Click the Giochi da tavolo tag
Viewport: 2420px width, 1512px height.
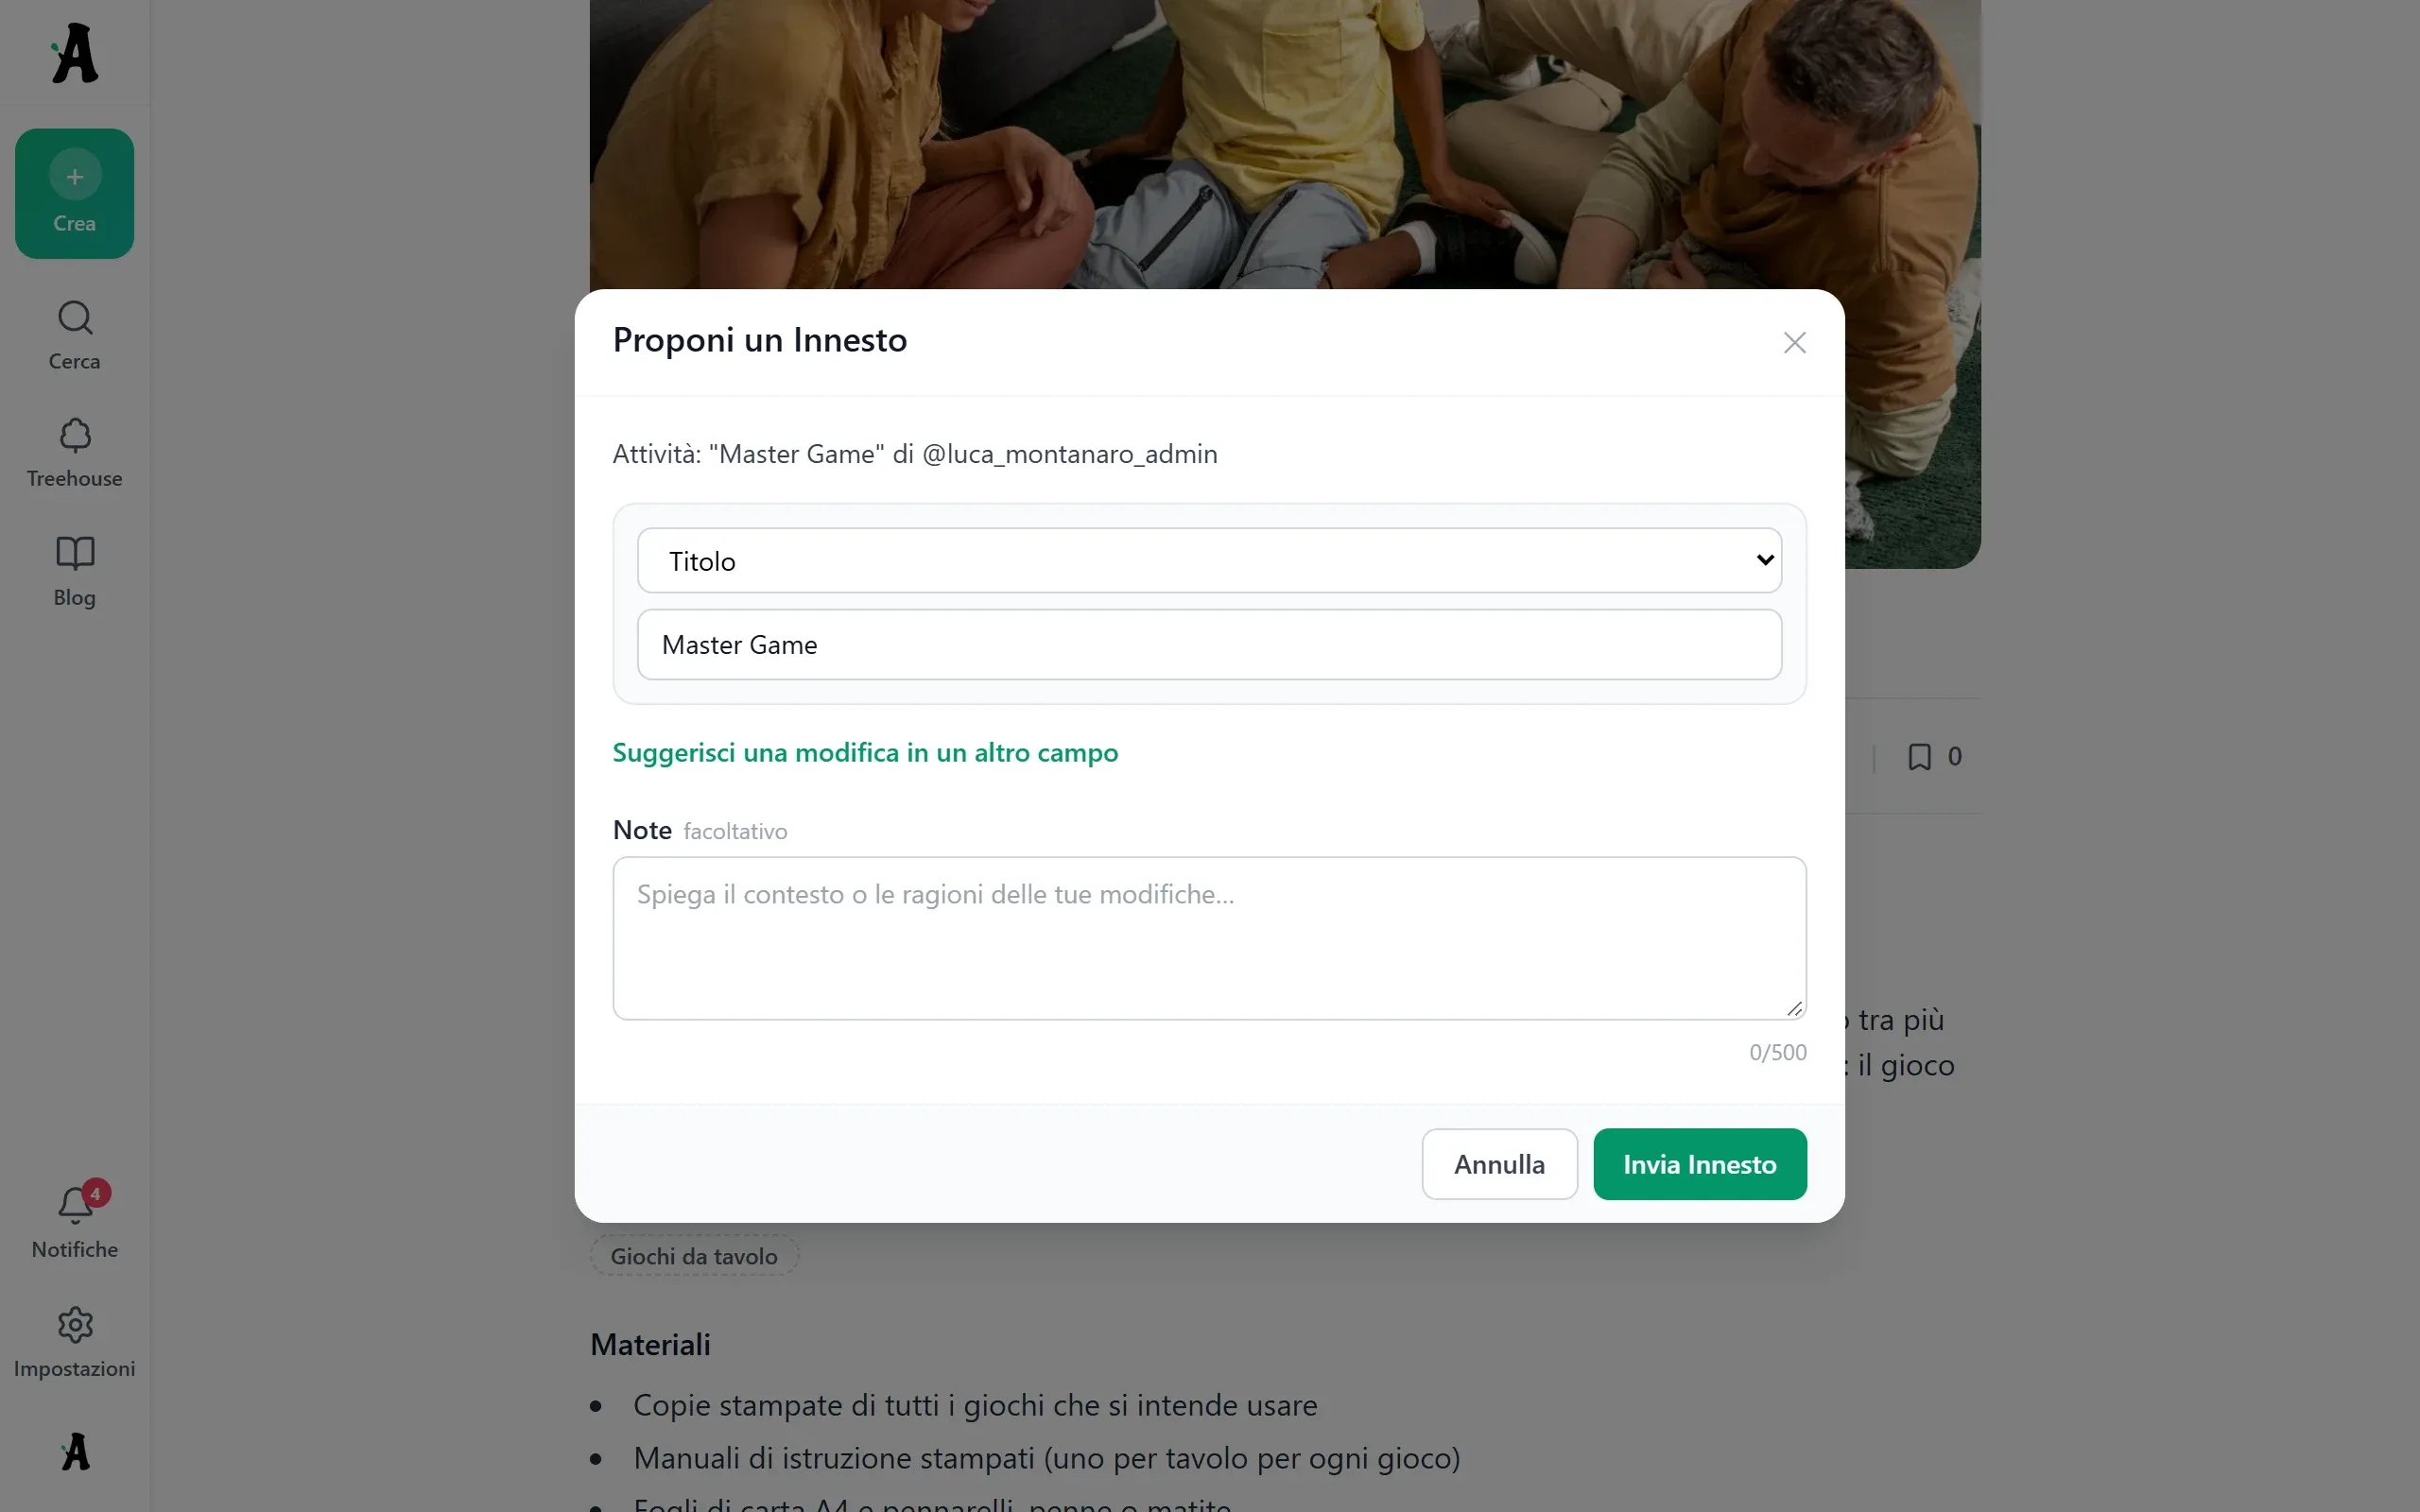pyautogui.click(x=694, y=1256)
